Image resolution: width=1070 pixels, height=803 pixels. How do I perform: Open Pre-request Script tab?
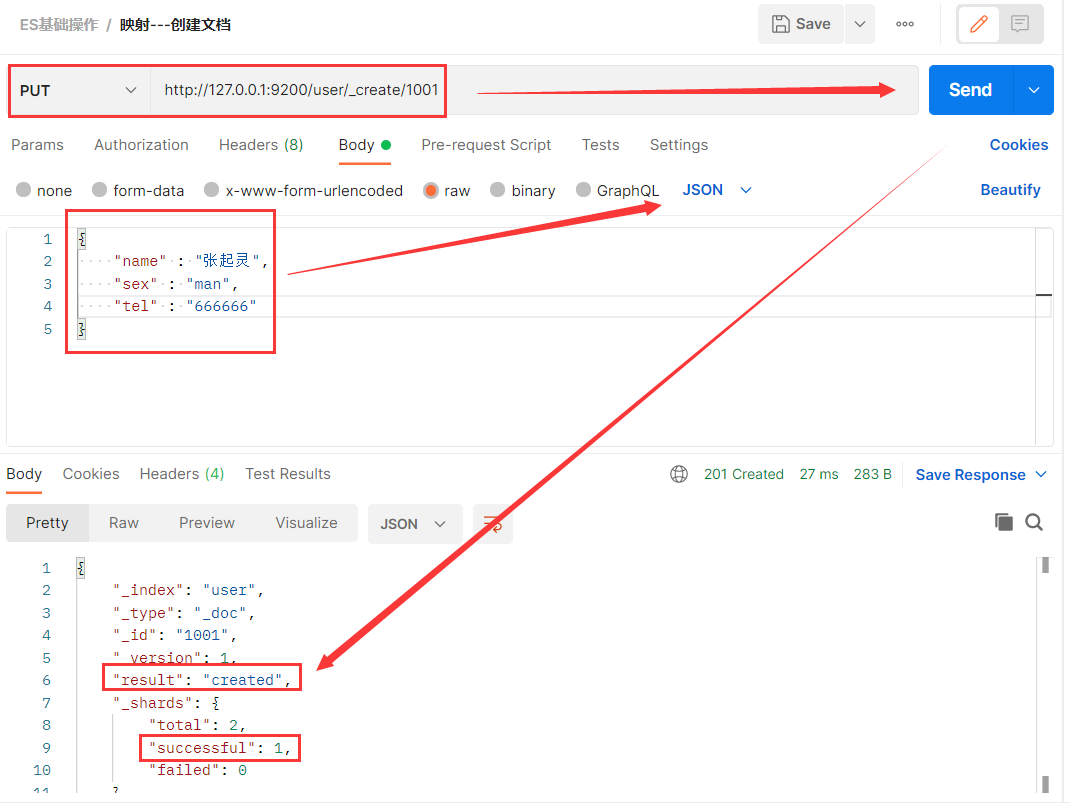[x=486, y=145]
